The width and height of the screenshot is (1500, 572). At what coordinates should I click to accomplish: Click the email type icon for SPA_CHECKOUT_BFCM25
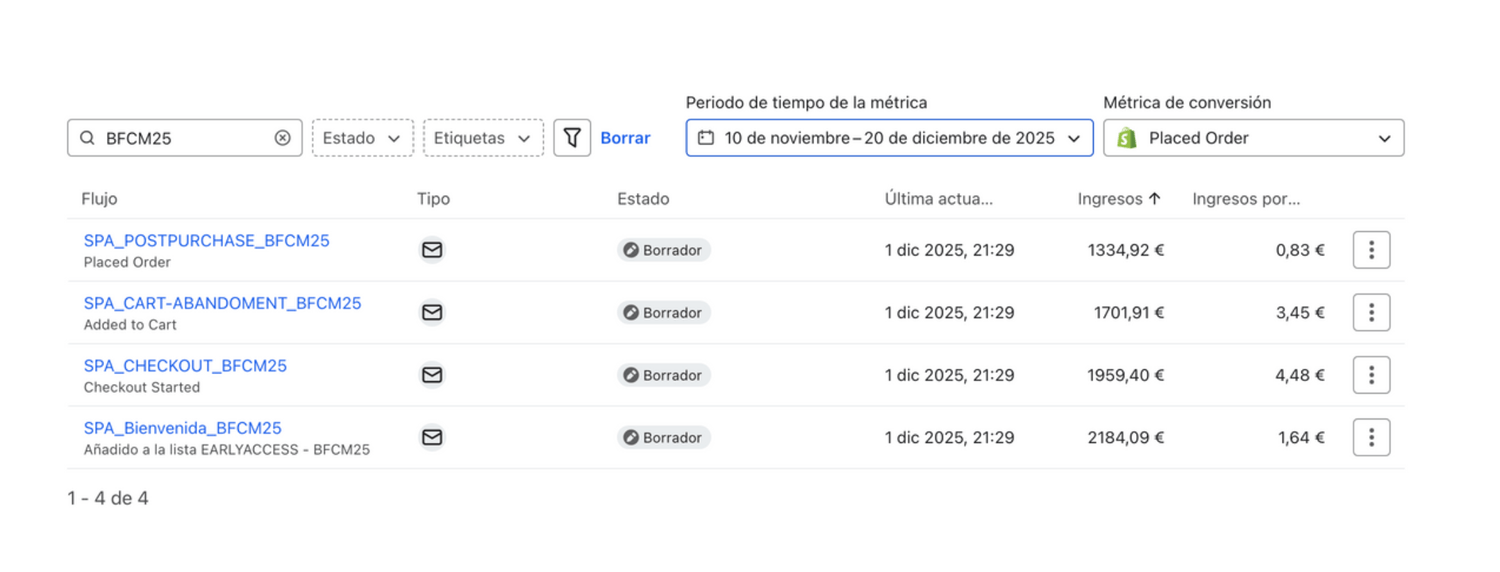click(x=432, y=375)
